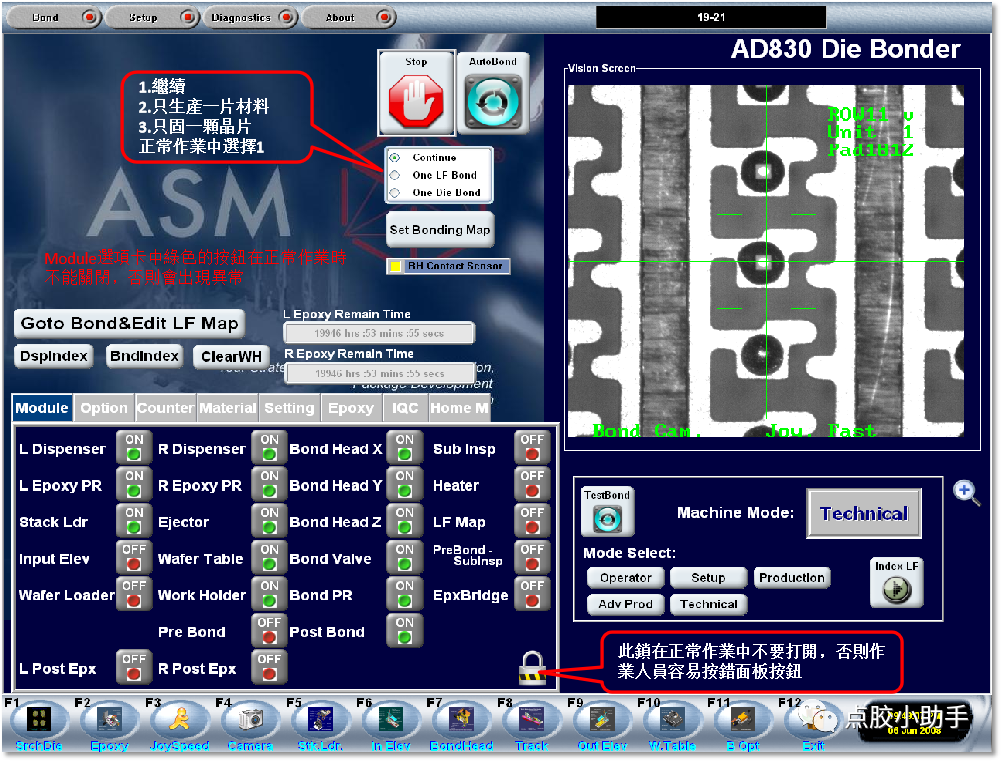Image resolution: width=1002 pixels, height=762 pixels.
Task: Click the R Epoxy Remain Time field
Action: coord(380,373)
